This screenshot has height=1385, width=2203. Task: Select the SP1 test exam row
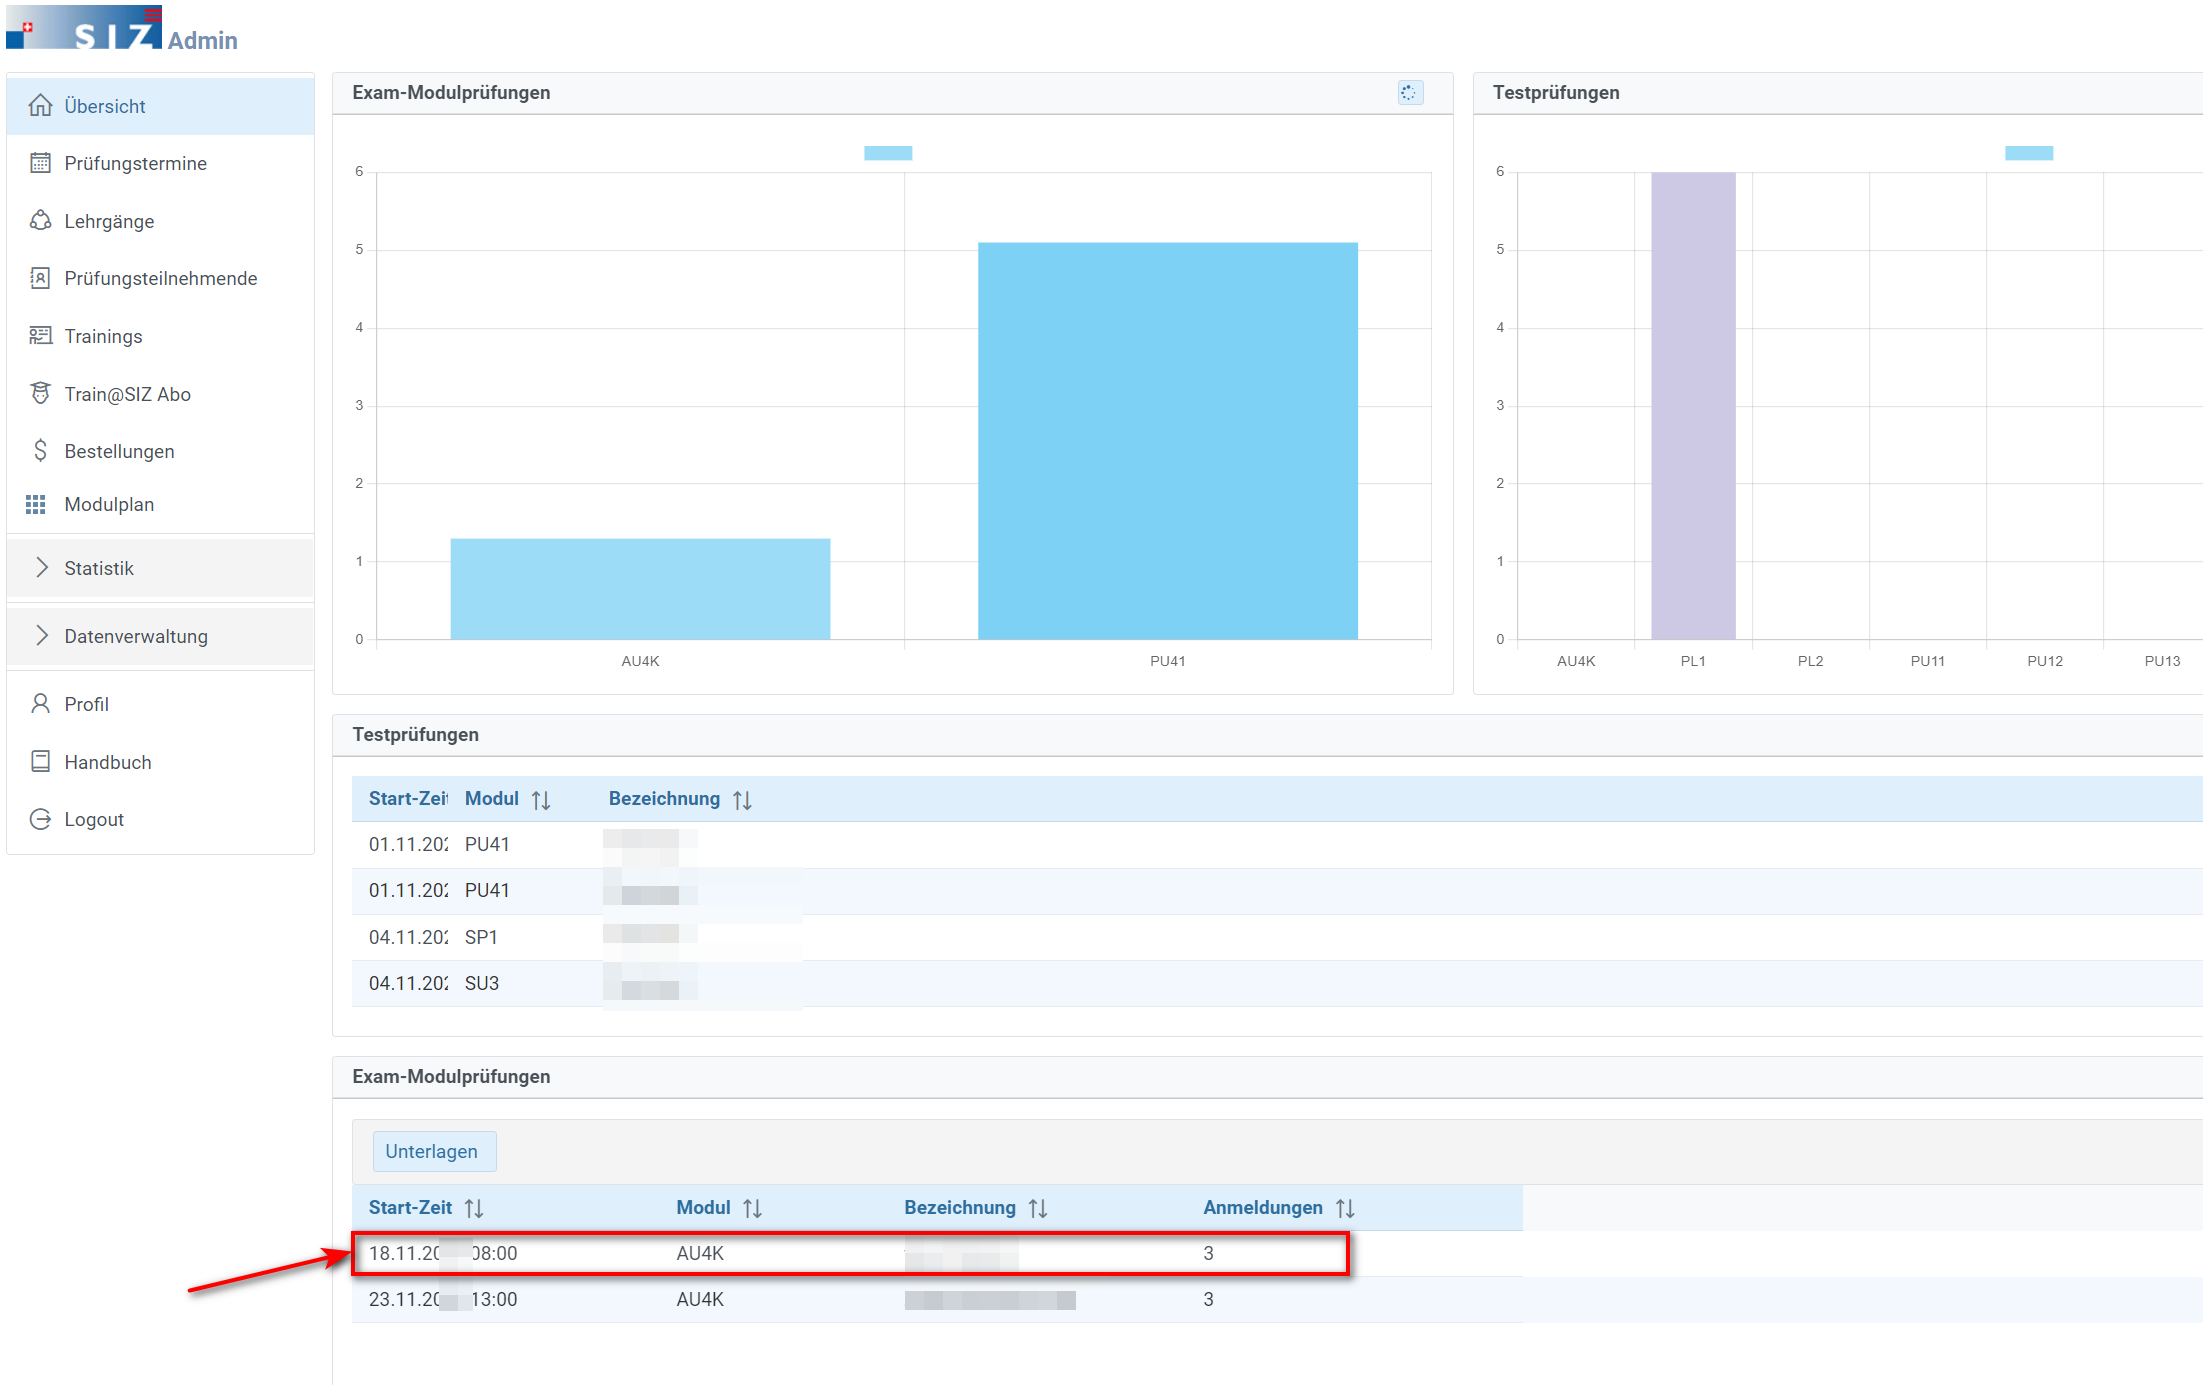[x=1277, y=937]
